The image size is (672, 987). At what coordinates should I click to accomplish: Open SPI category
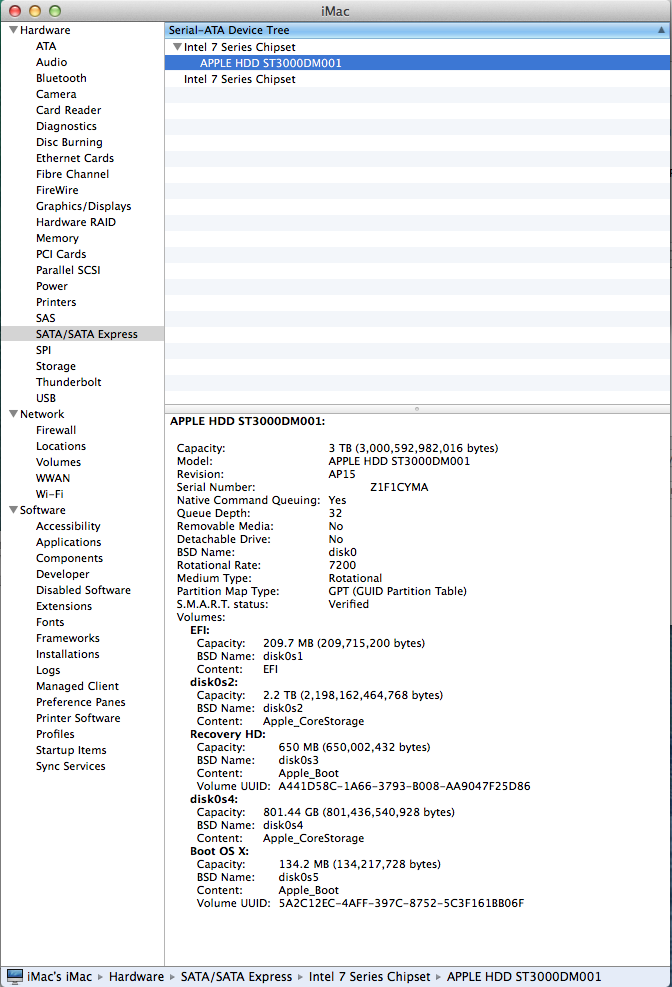(43, 350)
